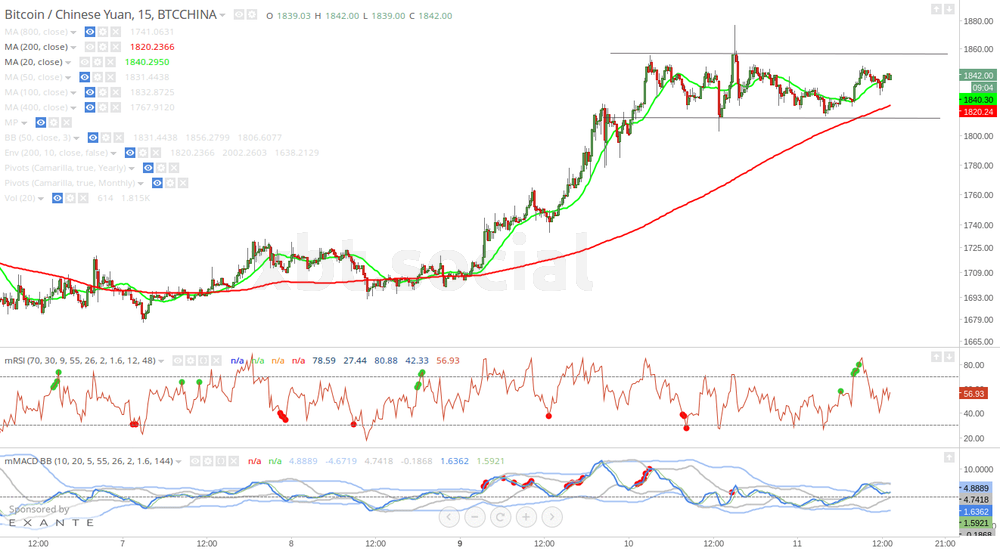Click the zoom out chart button
Screen dimensions: 1000x551
[474, 517]
